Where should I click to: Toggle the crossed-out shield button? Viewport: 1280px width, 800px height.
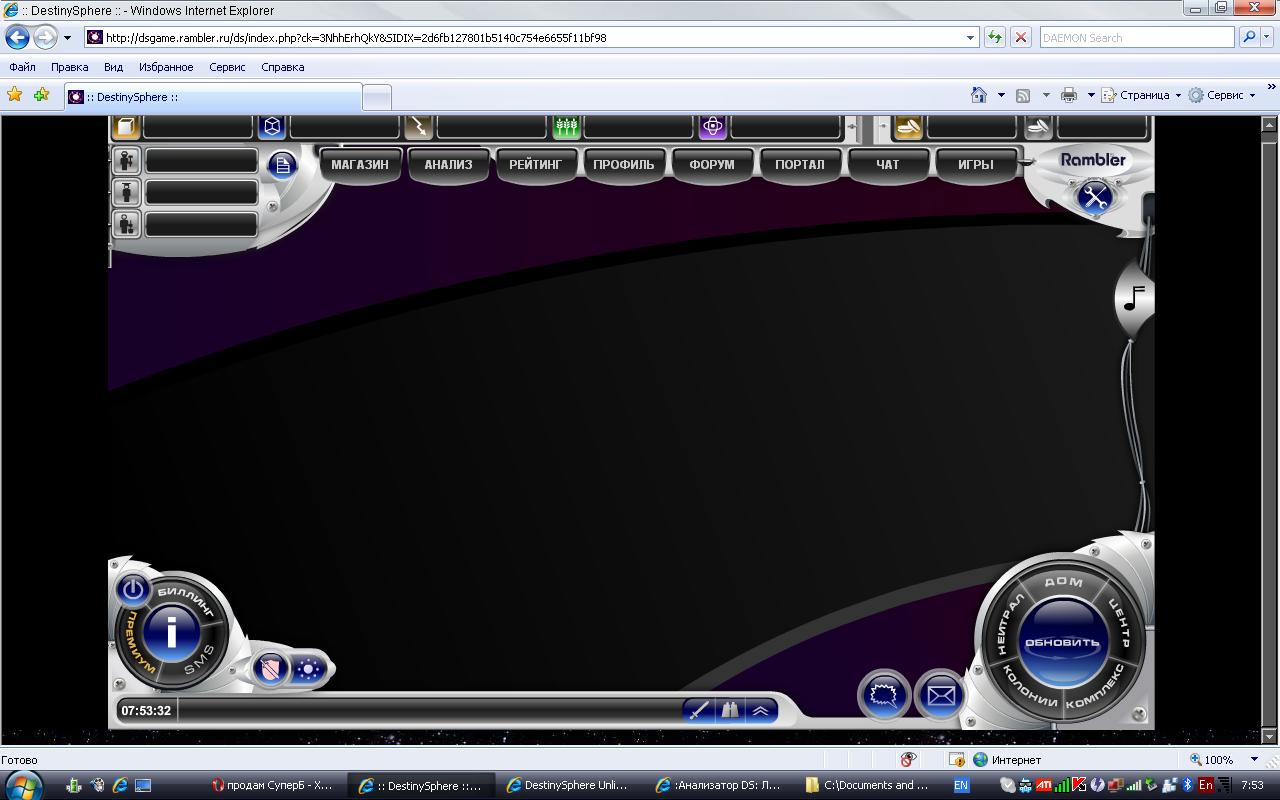coord(271,669)
